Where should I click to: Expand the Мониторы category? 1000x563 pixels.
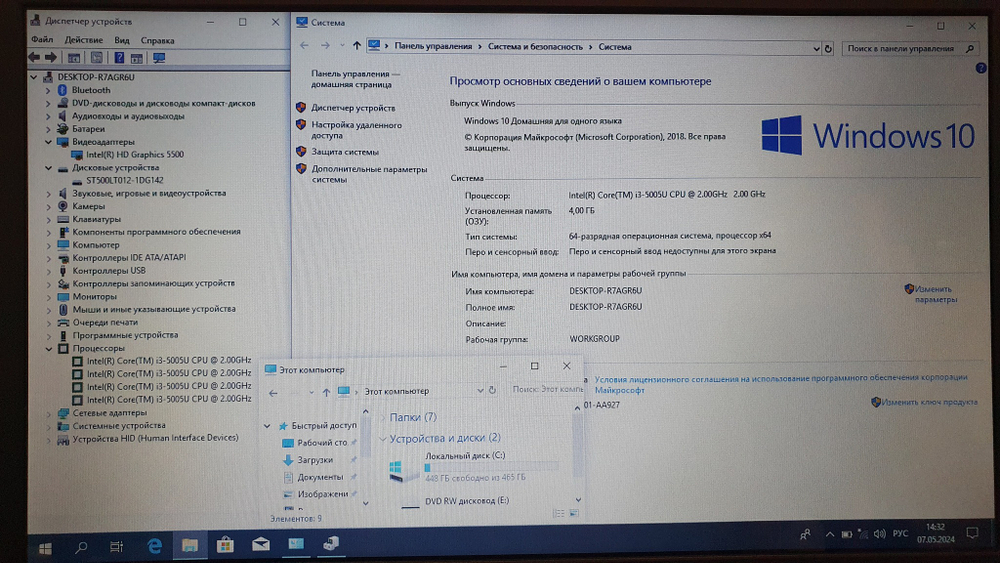point(48,296)
